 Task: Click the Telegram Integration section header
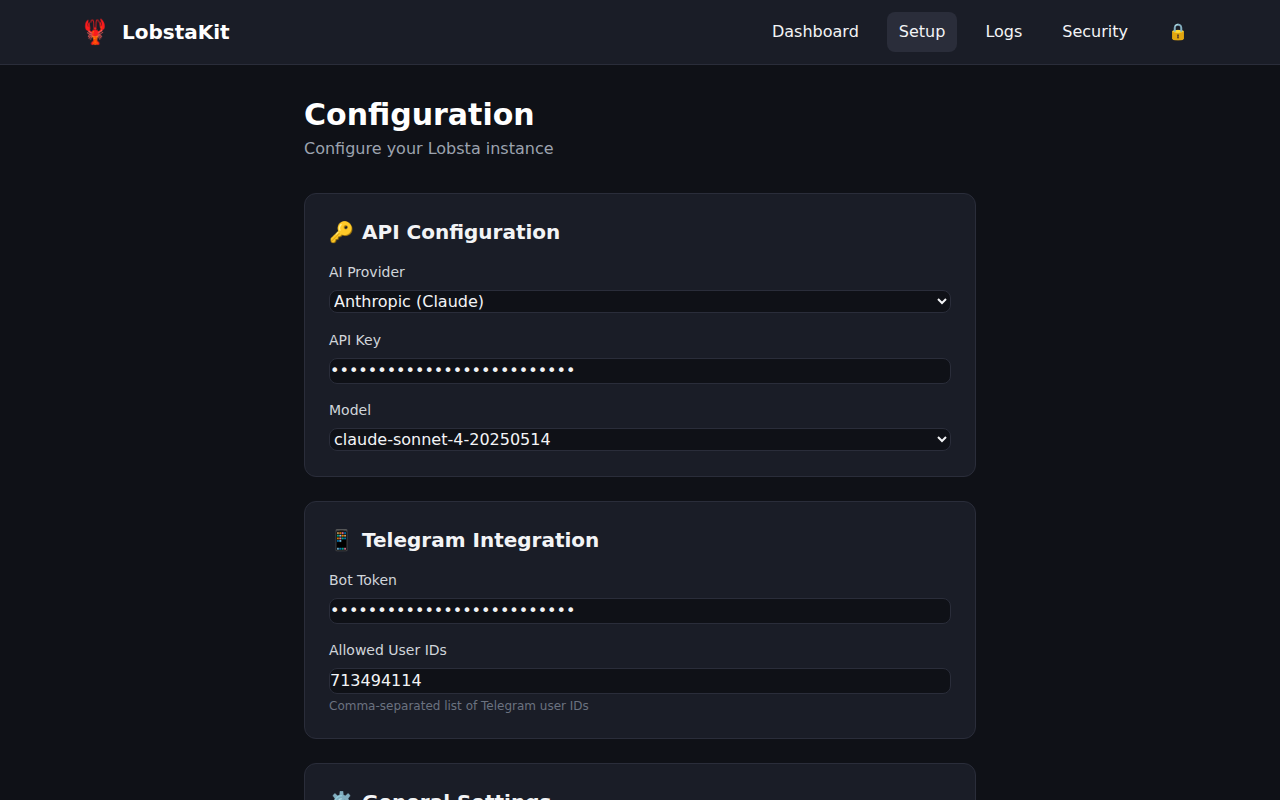pyautogui.click(x=480, y=539)
